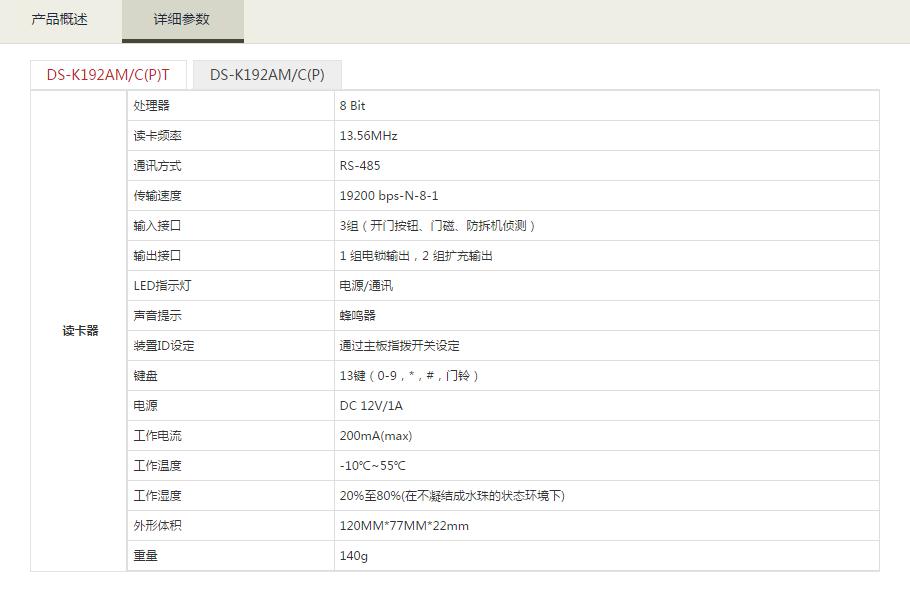The height and width of the screenshot is (610, 910).
Task: Click the LED指示灯 row label
Action: point(162,286)
